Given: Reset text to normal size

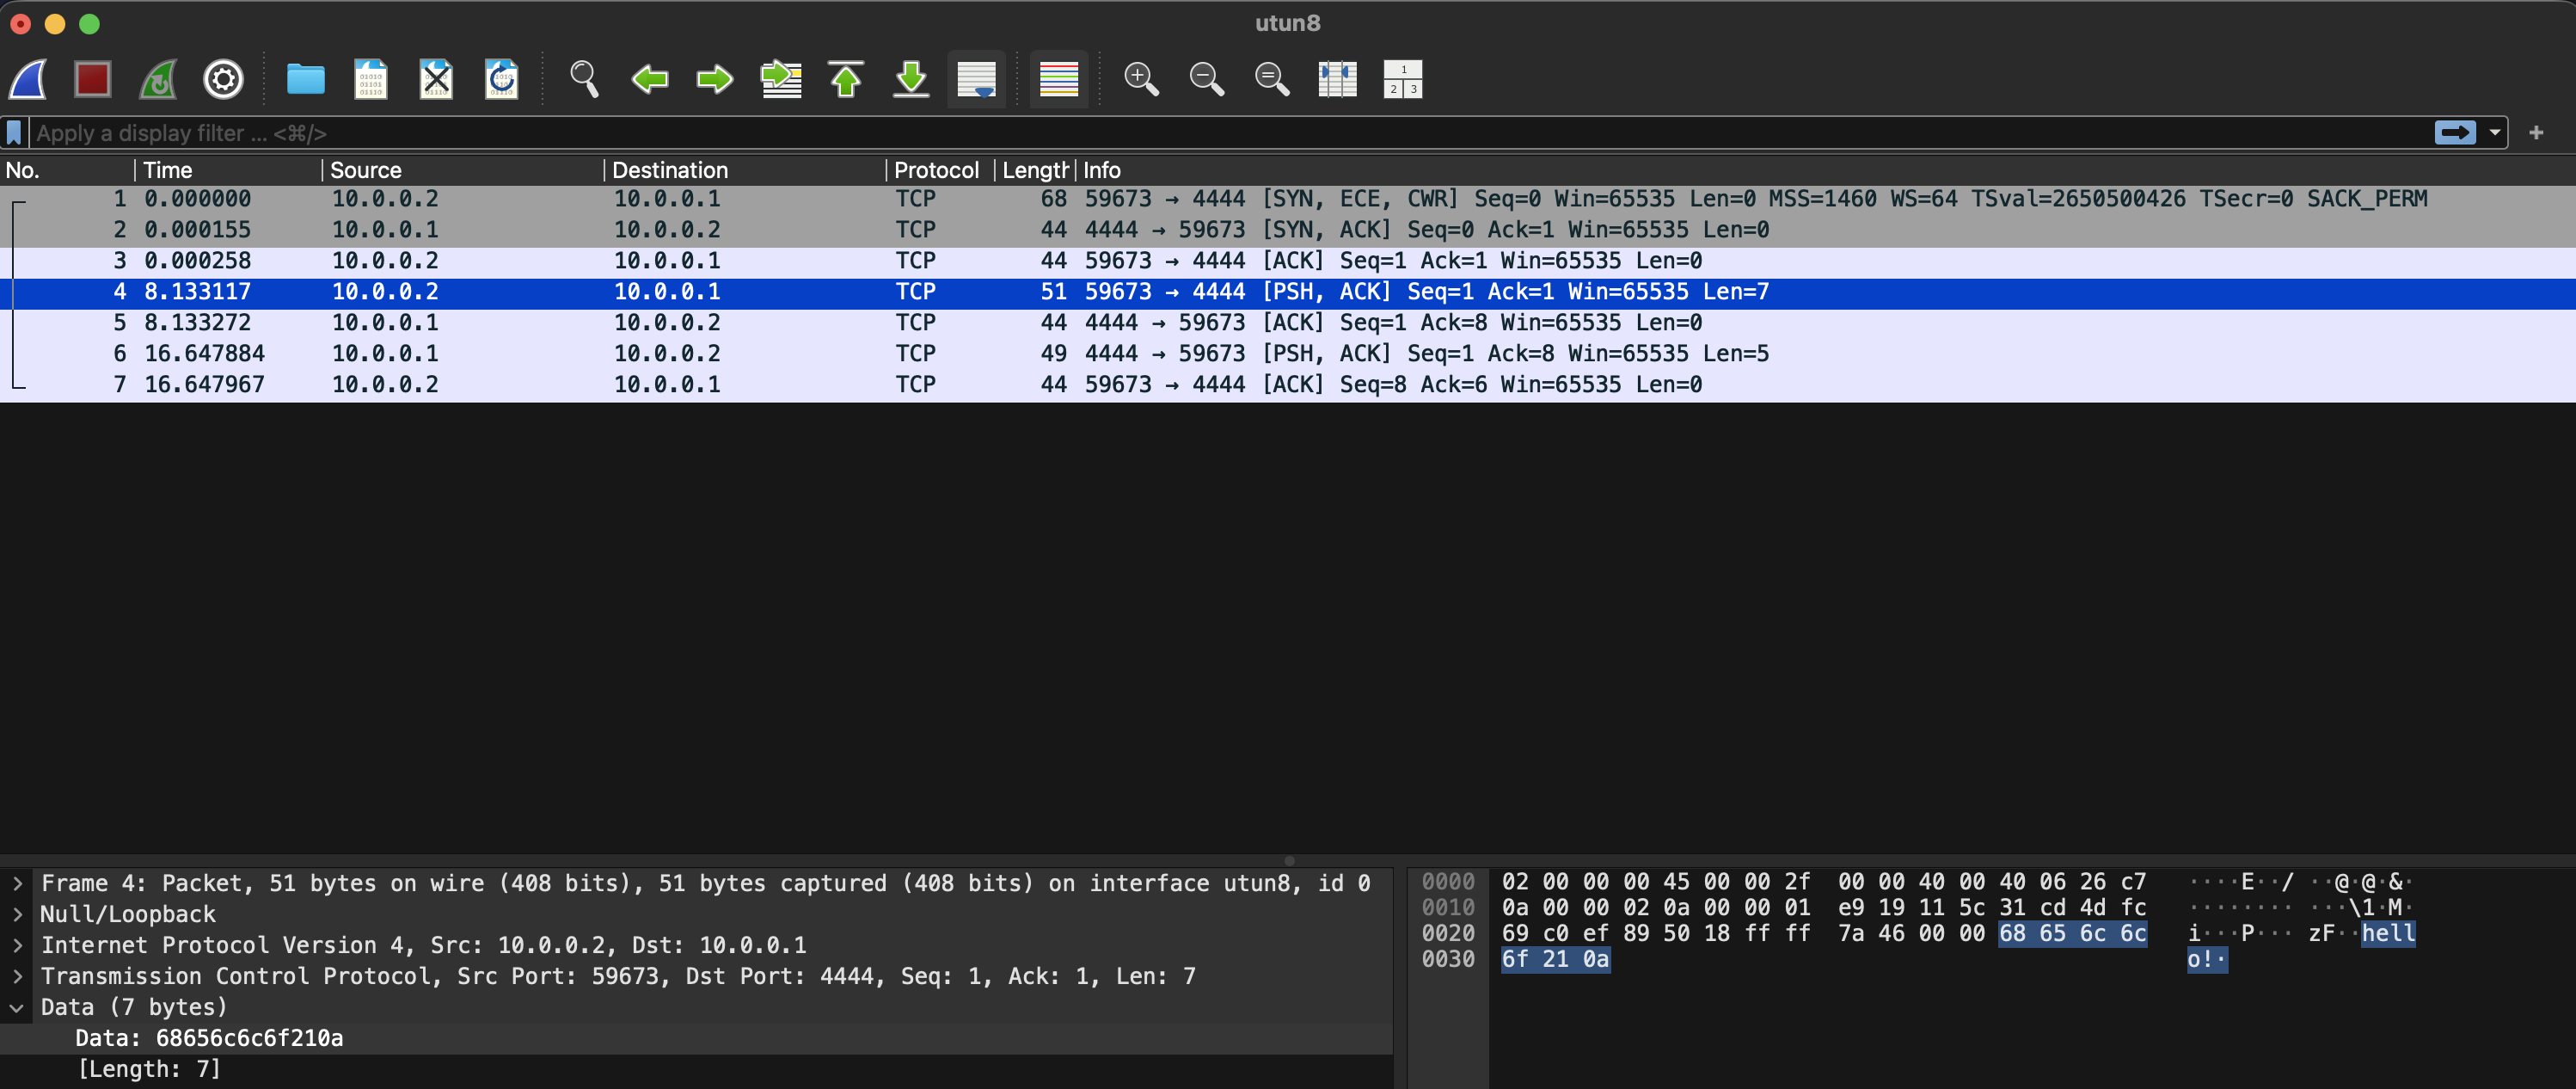Looking at the screenshot, I should [1272, 79].
